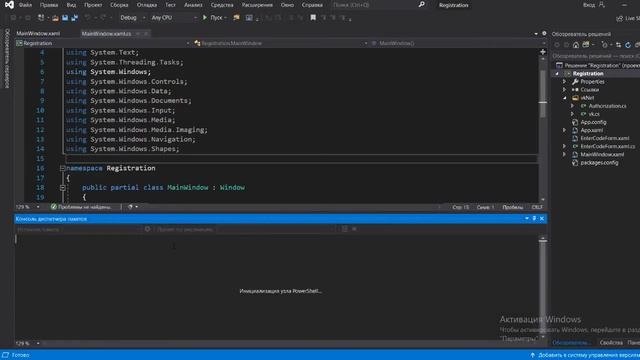
Task: Open the Отладка menu
Action: [147, 5]
